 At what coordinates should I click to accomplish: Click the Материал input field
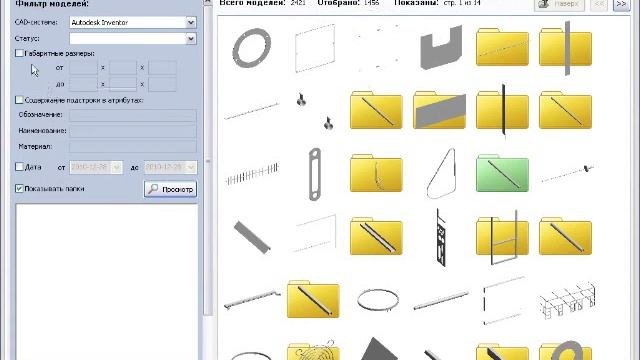pyautogui.click(x=133, y=147)
